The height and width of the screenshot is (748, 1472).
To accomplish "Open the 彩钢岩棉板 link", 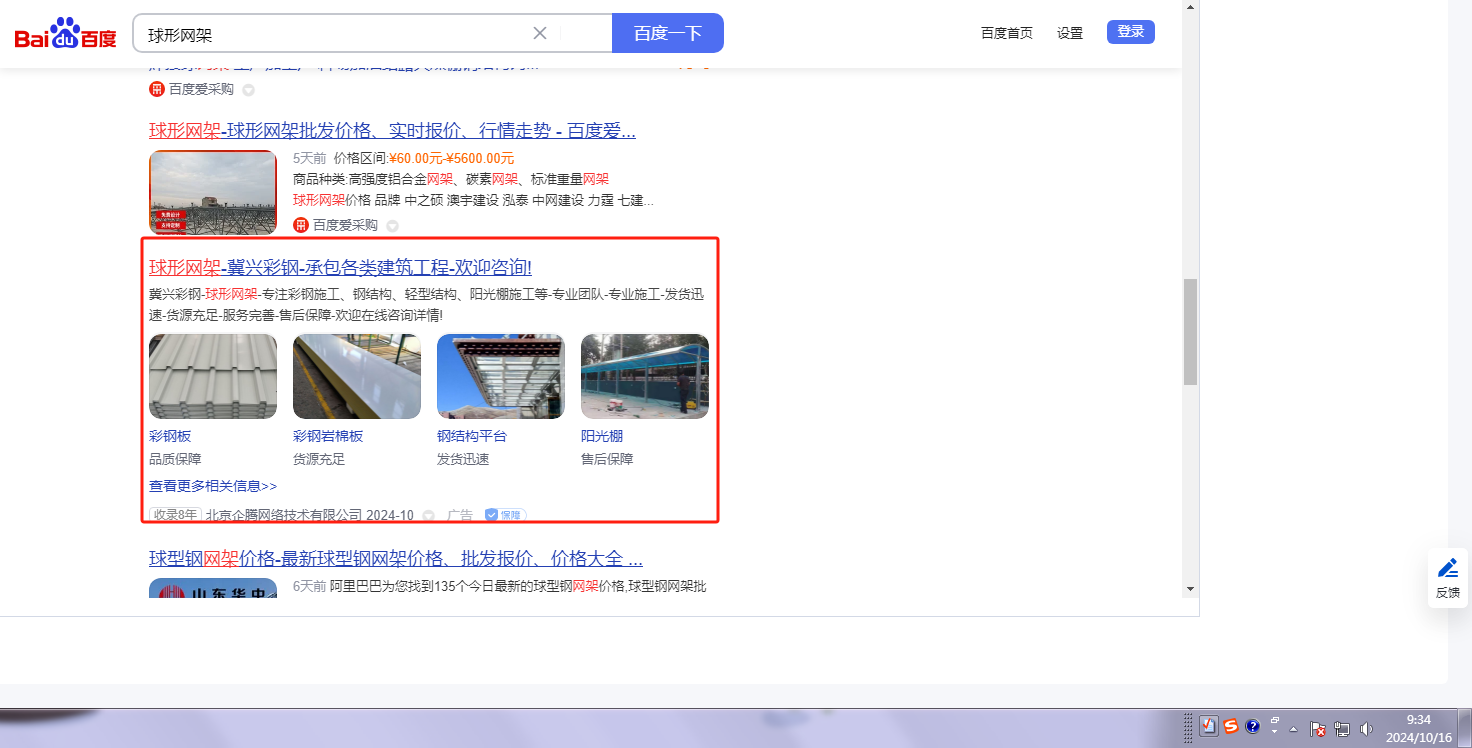I will tap(328, 436).
